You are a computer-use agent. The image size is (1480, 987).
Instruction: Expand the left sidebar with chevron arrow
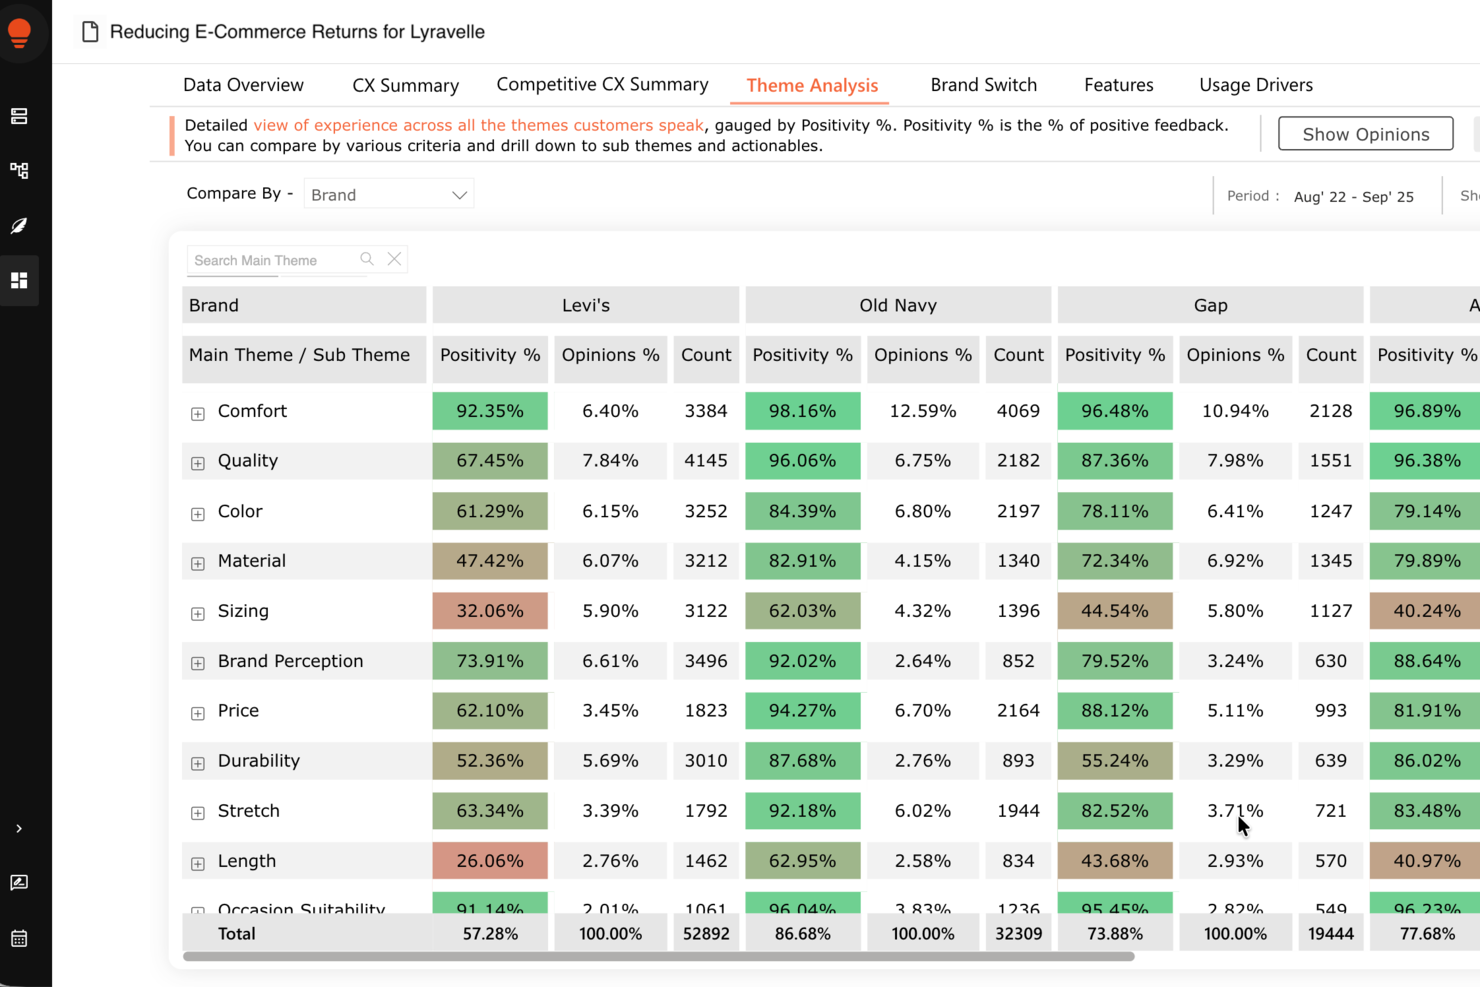pos(18,828)
